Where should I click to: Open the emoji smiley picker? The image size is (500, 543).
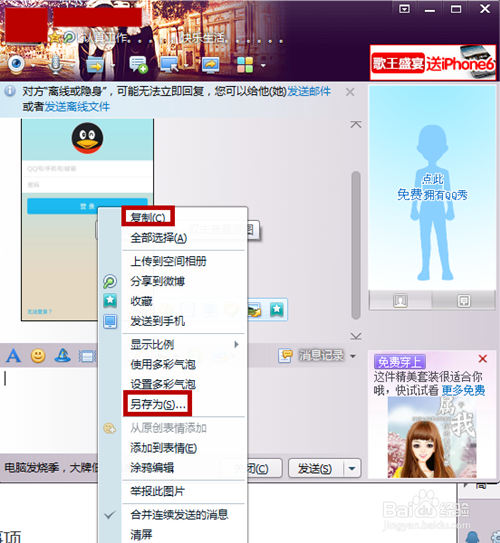click(38, 355)
